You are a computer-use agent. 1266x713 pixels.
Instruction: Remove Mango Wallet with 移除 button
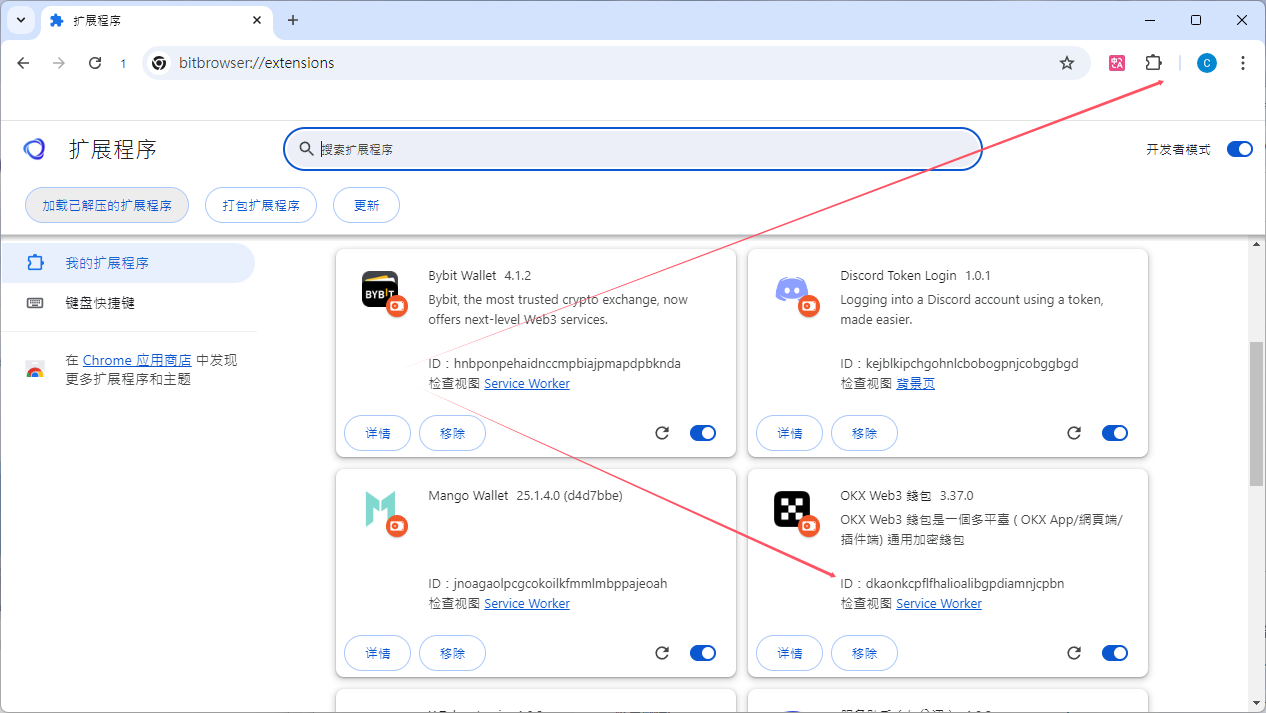[x=452, y=653]
